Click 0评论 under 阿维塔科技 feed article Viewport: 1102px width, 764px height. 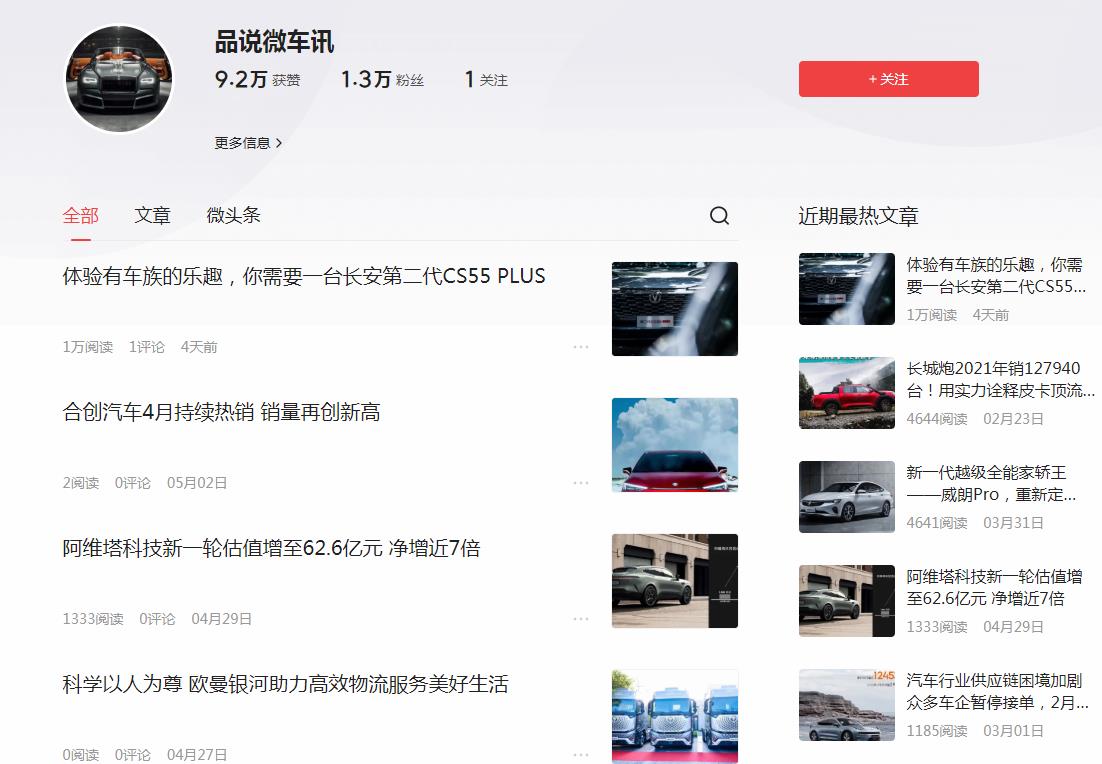pos(157,619)
